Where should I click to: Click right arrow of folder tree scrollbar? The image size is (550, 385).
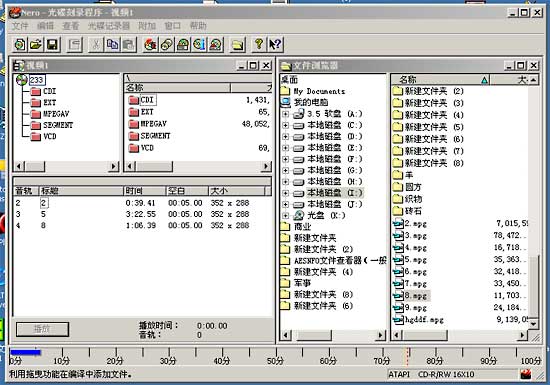coord(381,336)
